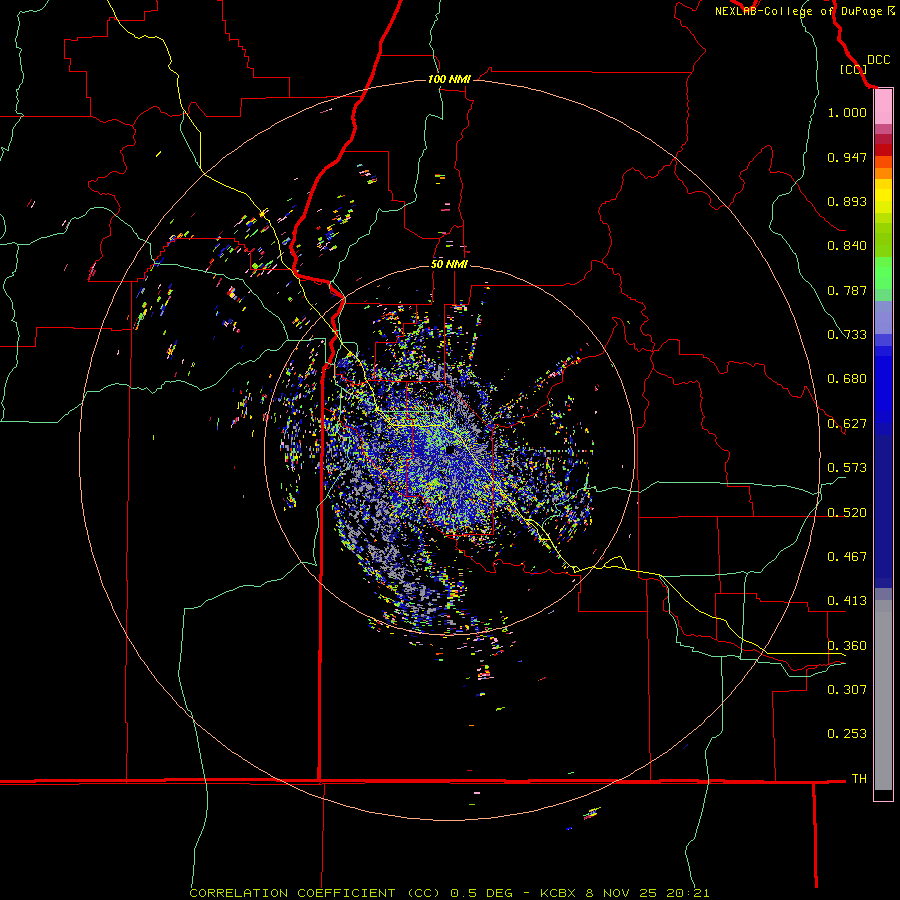Click the DCC label above the color bar
The image size is (900, 900).
point(878,60)
